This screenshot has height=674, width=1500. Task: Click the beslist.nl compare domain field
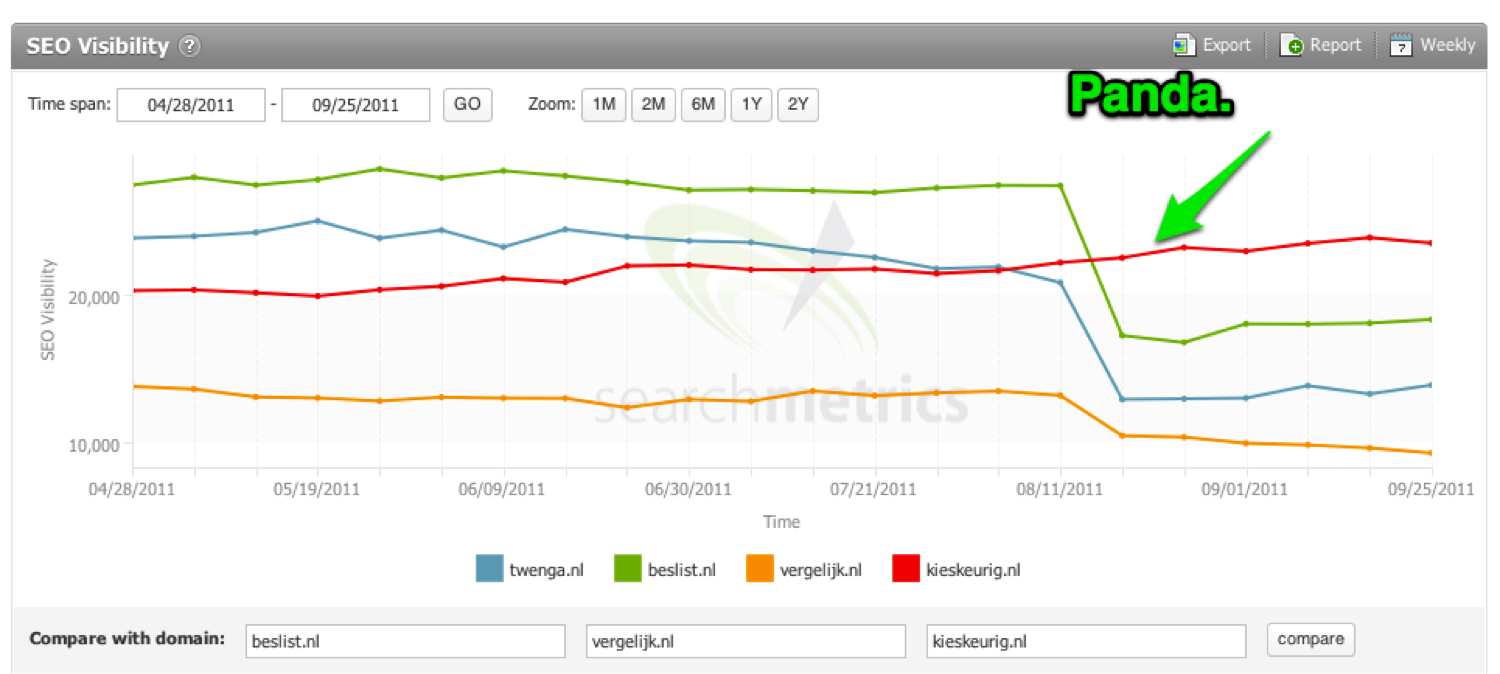(405, 641)
